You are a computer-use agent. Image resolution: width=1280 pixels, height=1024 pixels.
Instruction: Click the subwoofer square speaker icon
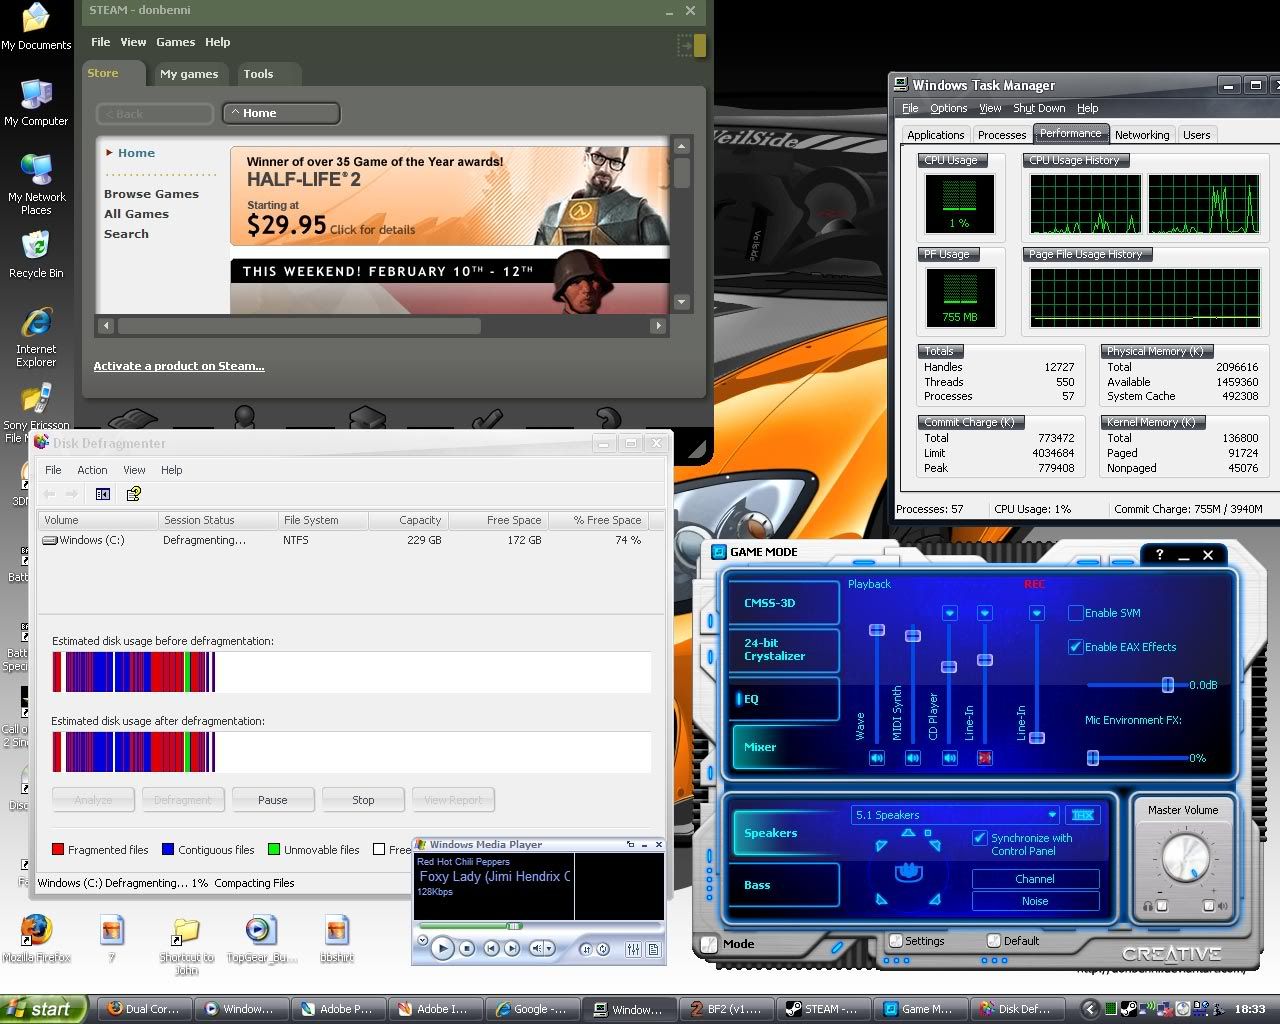click(928, 833)
